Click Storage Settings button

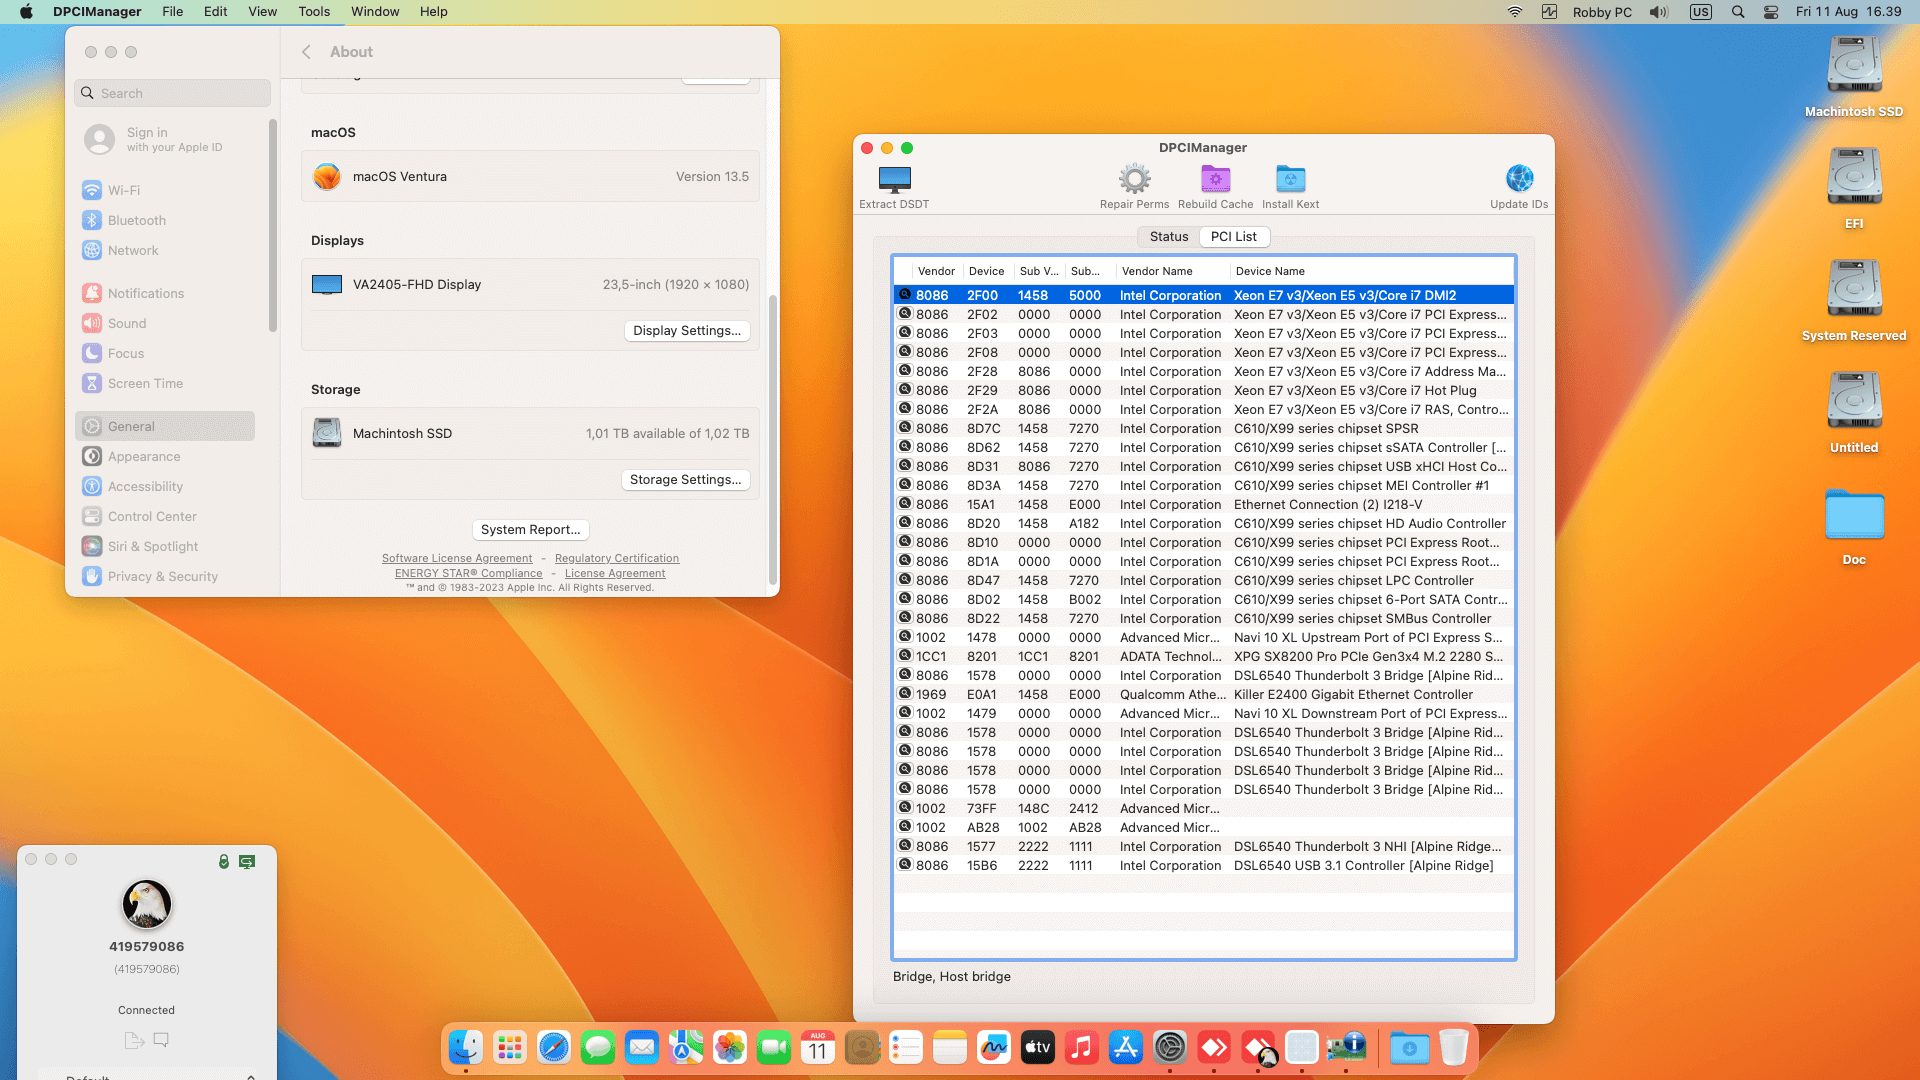coord(686,479)
